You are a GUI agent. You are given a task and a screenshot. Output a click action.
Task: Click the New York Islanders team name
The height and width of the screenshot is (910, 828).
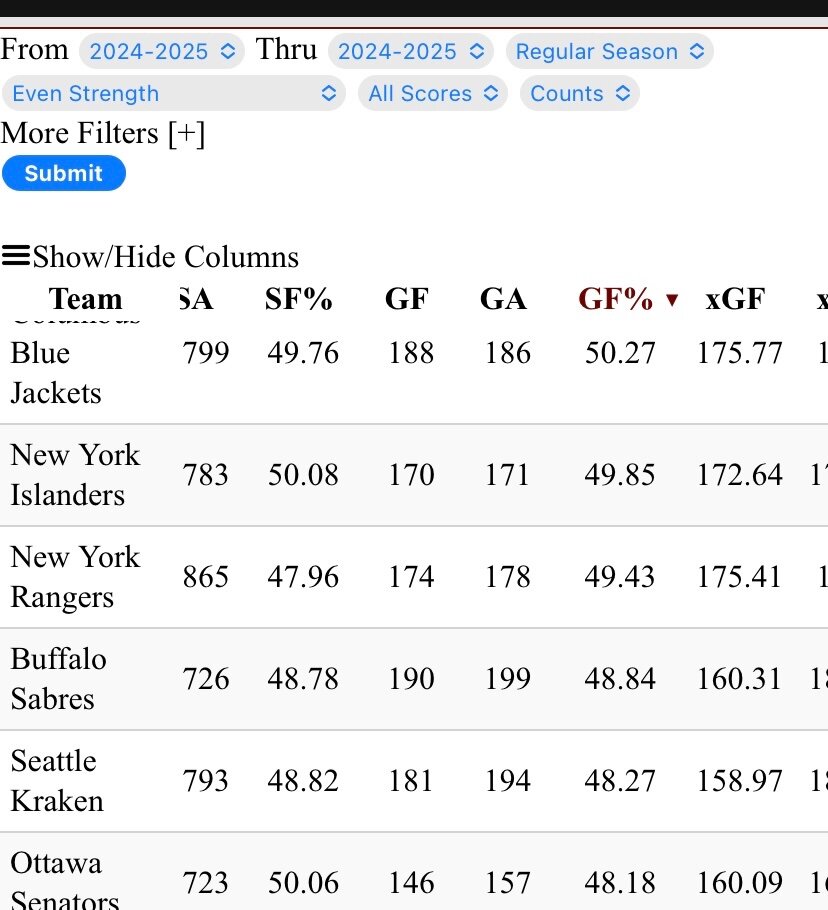click(75, 475)
